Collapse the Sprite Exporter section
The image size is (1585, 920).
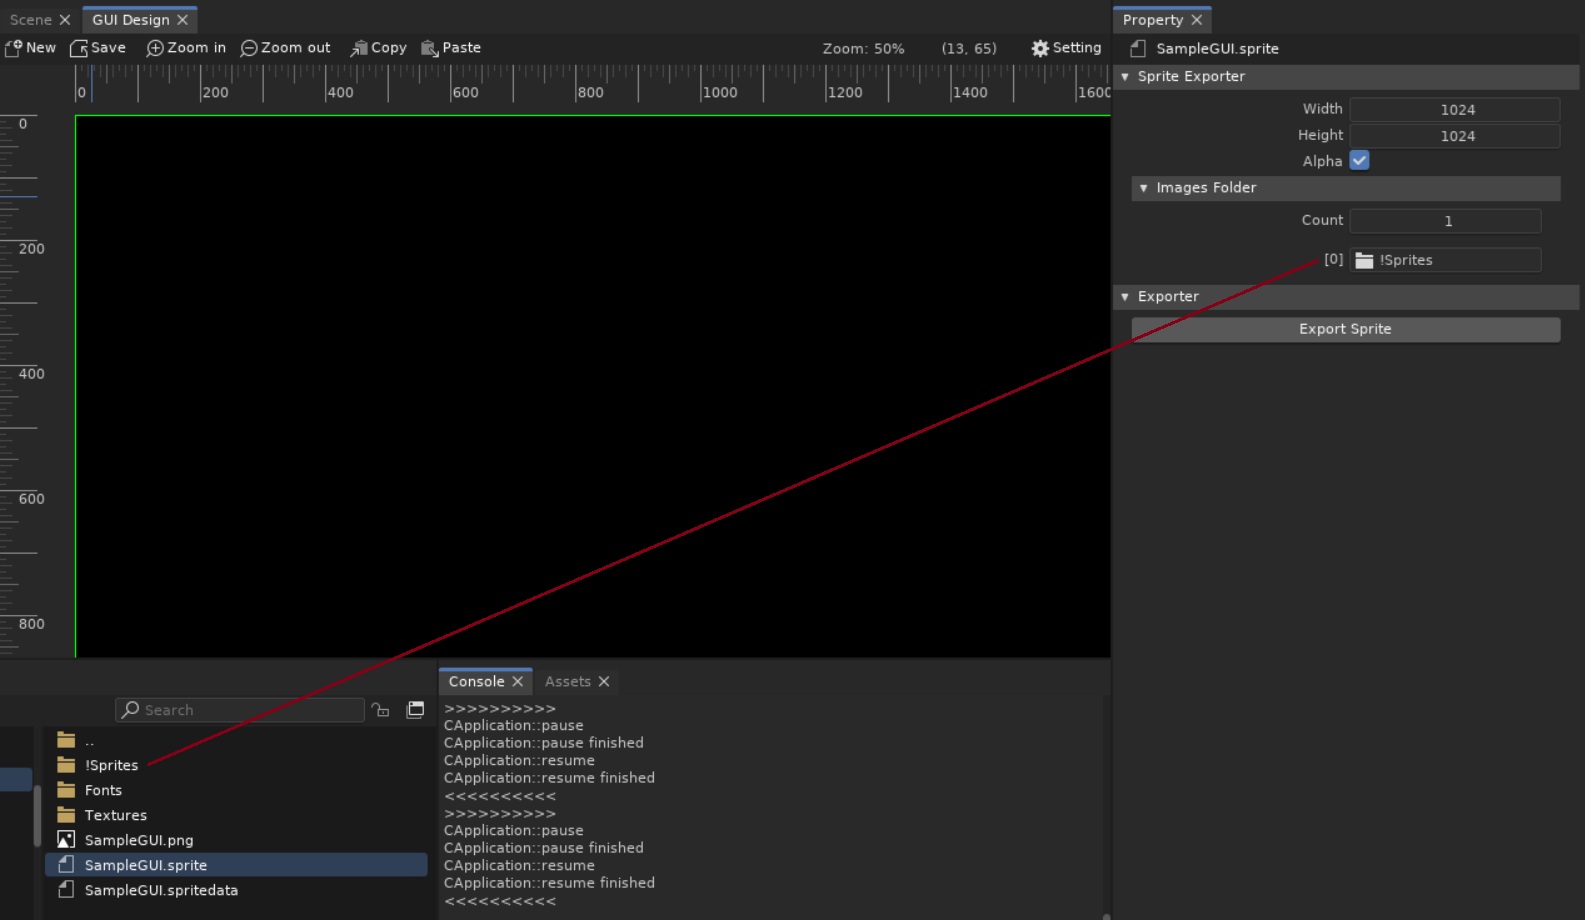coord(1125,77)
